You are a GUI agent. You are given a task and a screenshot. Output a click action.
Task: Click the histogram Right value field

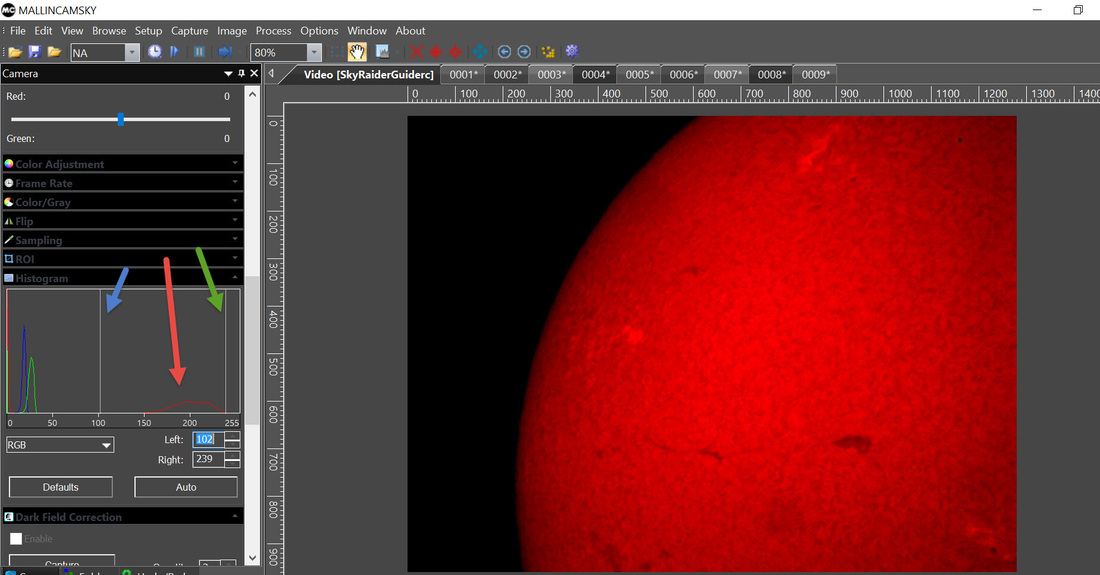(208, 459)
